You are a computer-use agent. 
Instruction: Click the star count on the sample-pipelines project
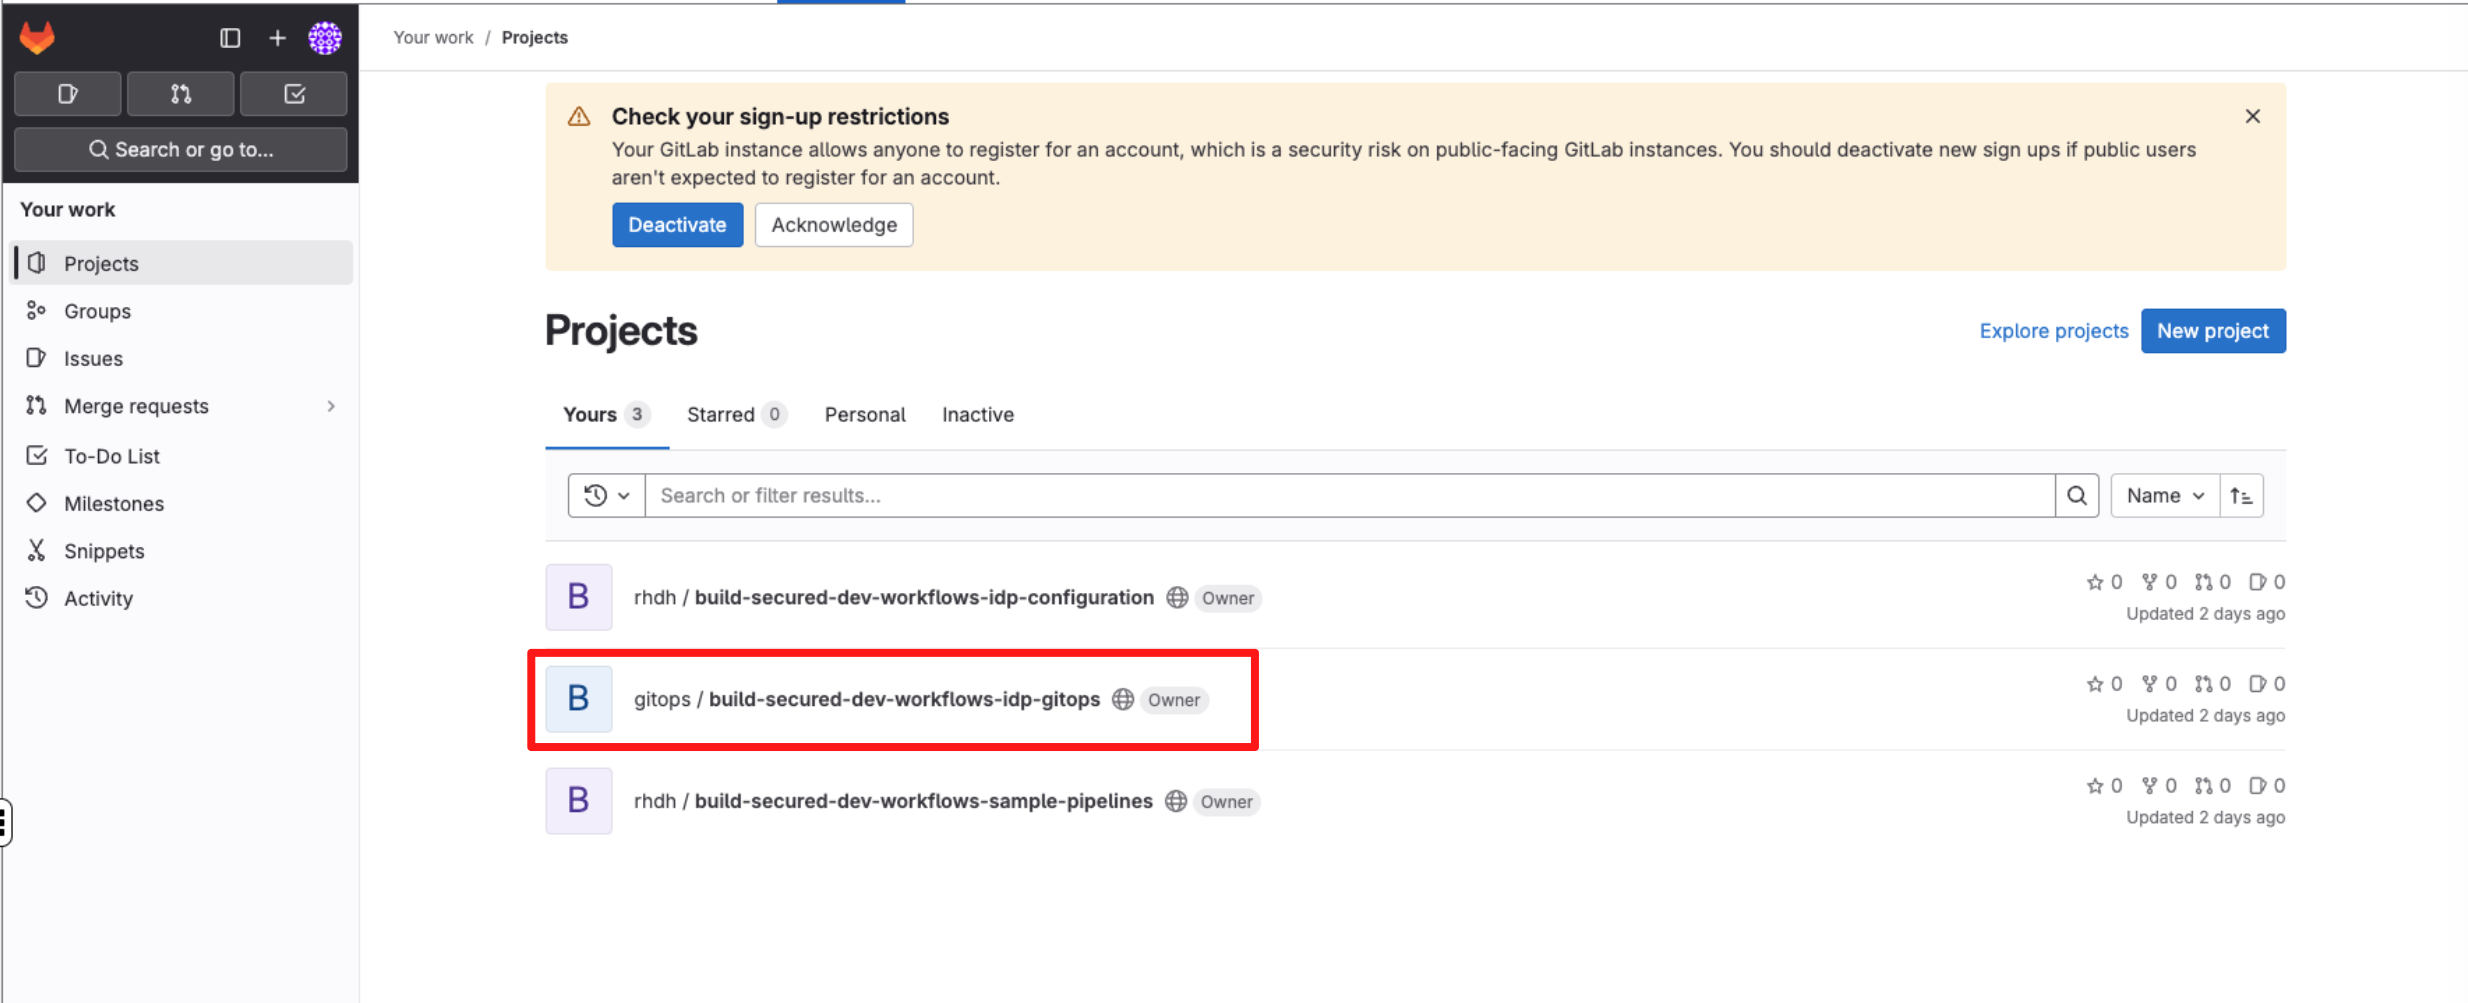click(x=2104, y=785)
